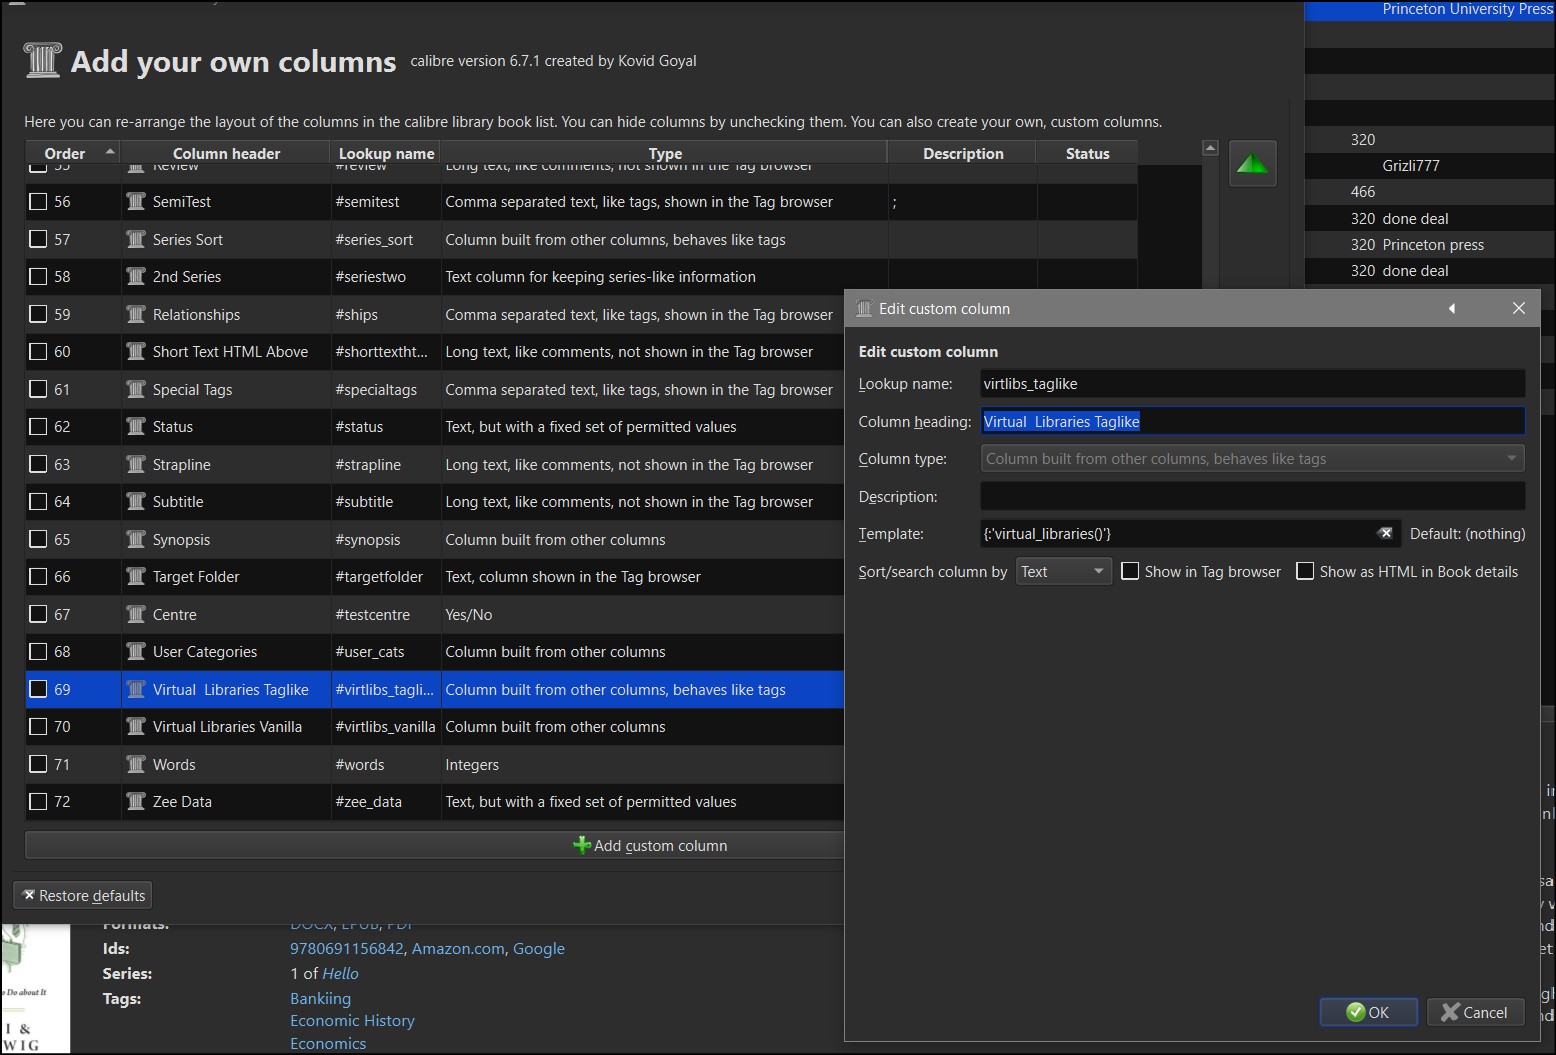Click the Lookup name column header
Screen dimensions: 1556x1055
386,153
